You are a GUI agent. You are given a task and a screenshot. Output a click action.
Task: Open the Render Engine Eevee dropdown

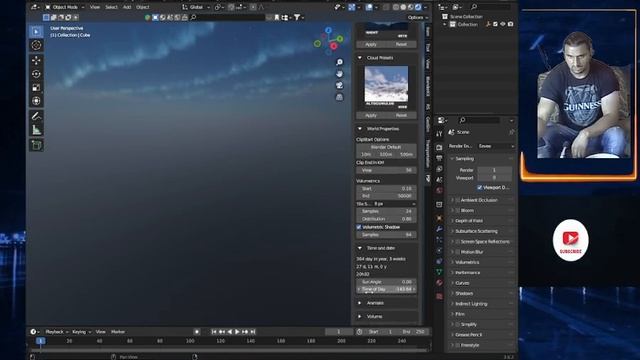click(496, 146)
